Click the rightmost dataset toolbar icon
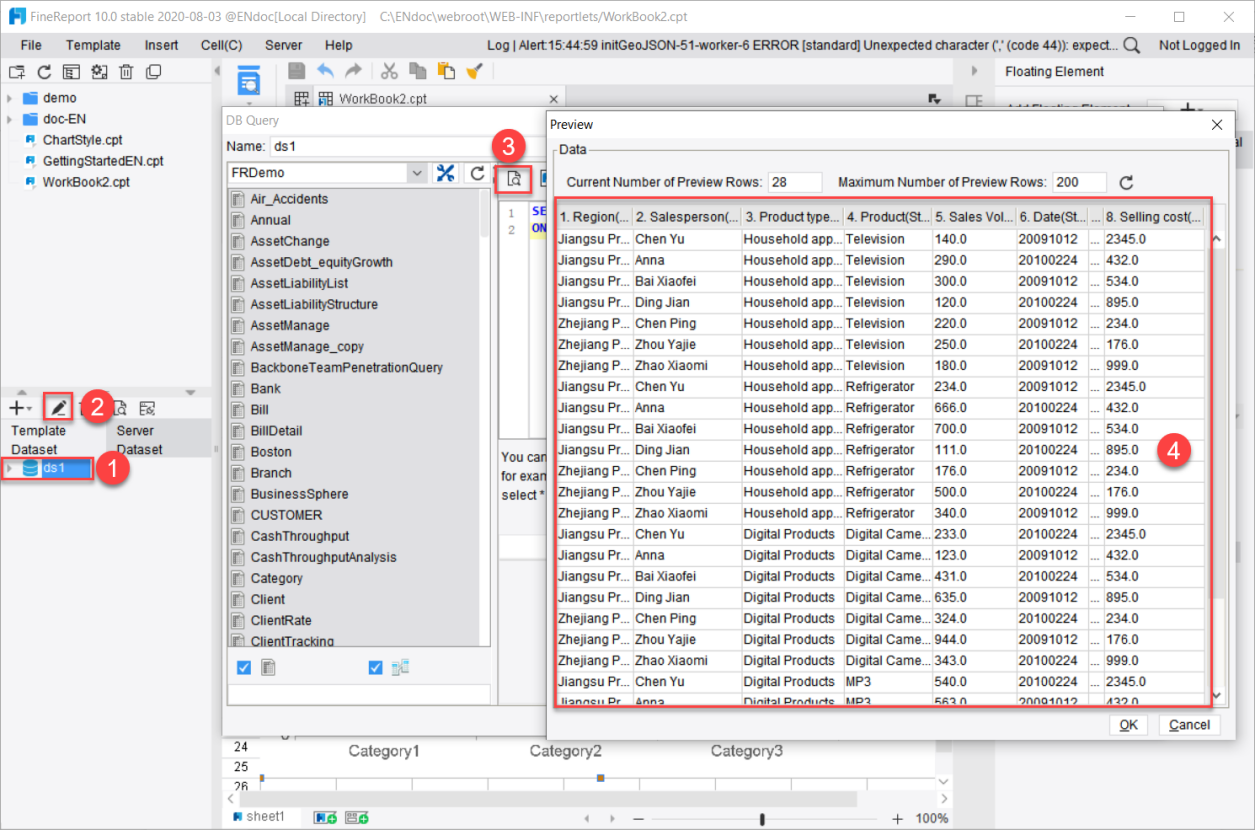Viewport: 1255px width, 830px height. [x=147, y=408]
